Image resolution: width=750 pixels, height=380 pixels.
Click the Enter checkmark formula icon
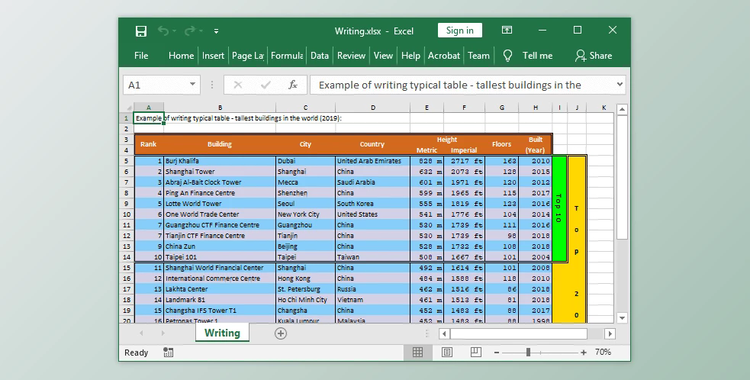[x=265, y=85]
